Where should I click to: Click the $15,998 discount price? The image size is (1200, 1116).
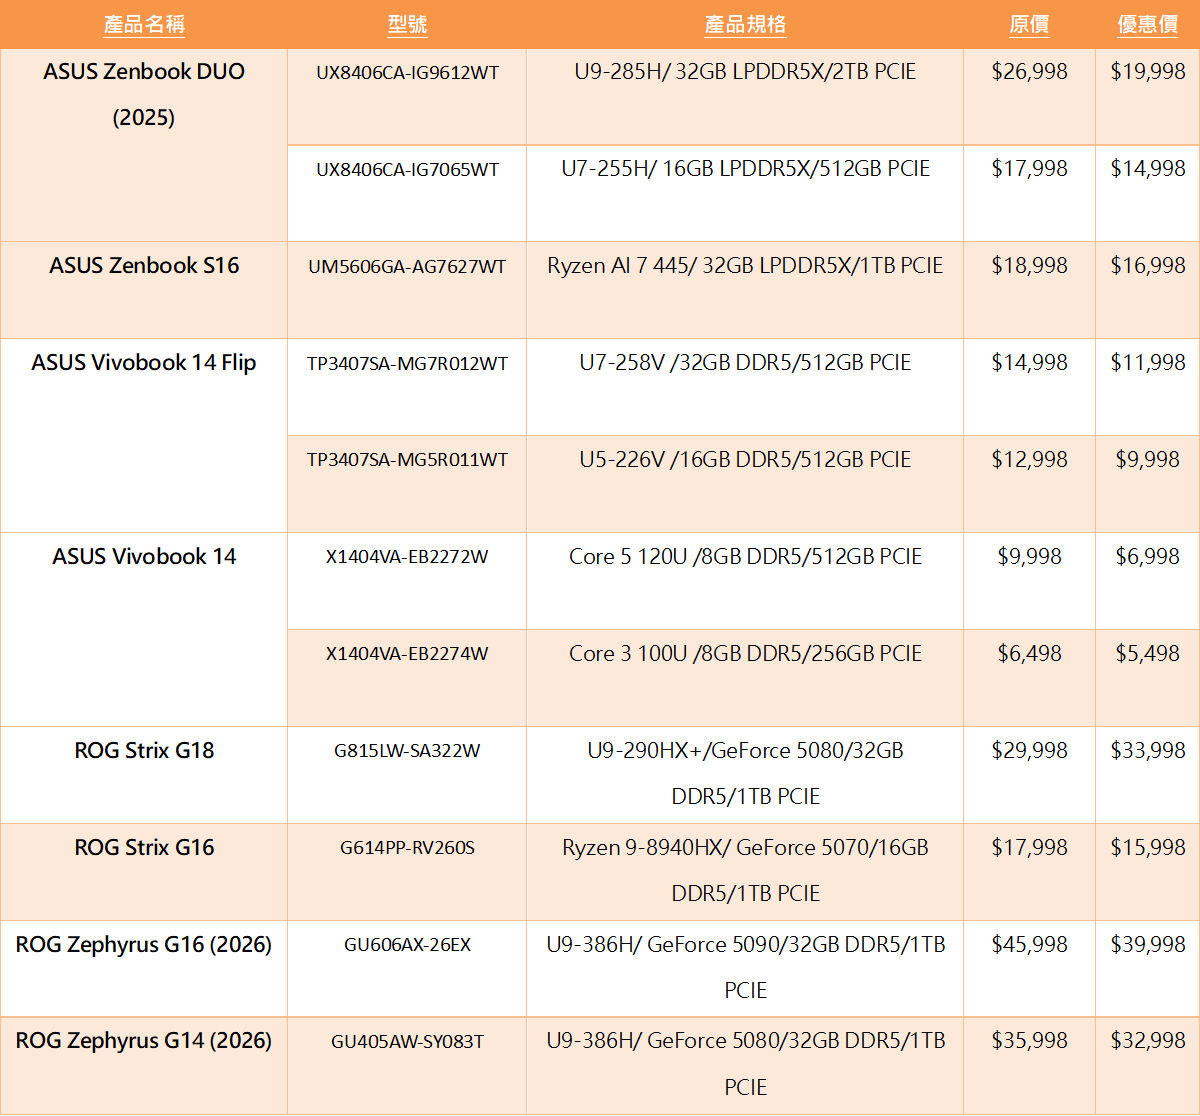(x=1147, y=848)
